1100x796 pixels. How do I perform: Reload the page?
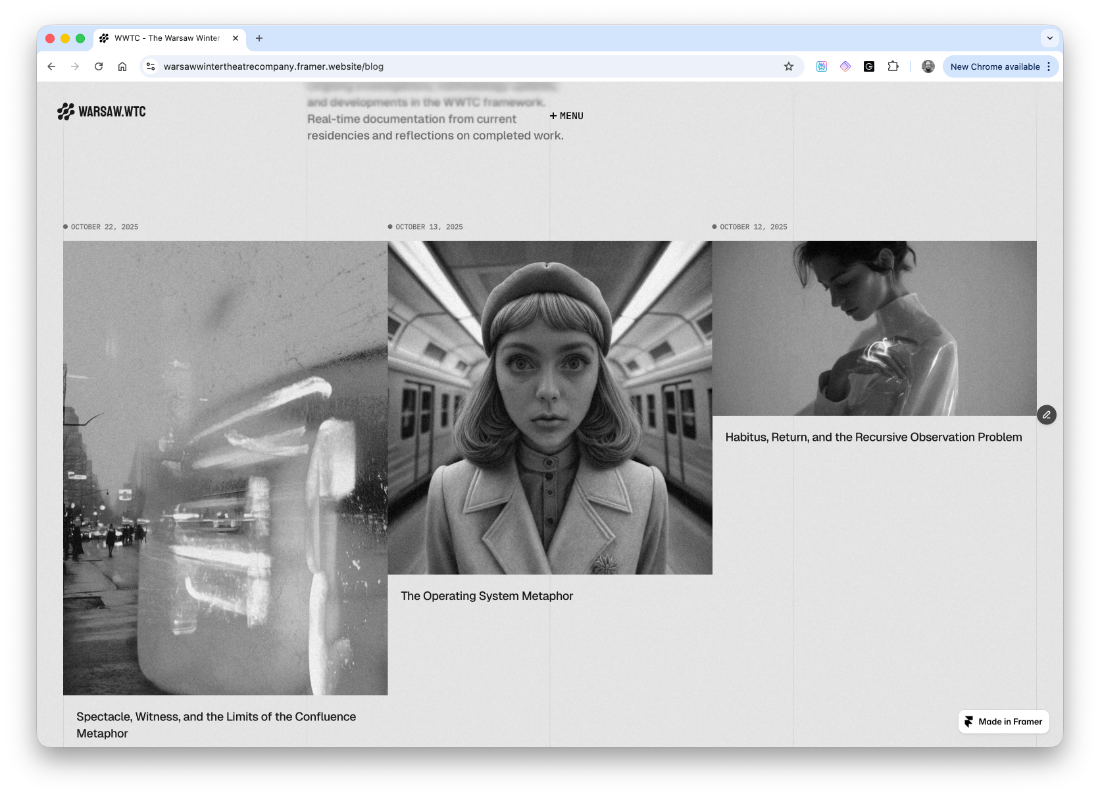click(98, 67)
